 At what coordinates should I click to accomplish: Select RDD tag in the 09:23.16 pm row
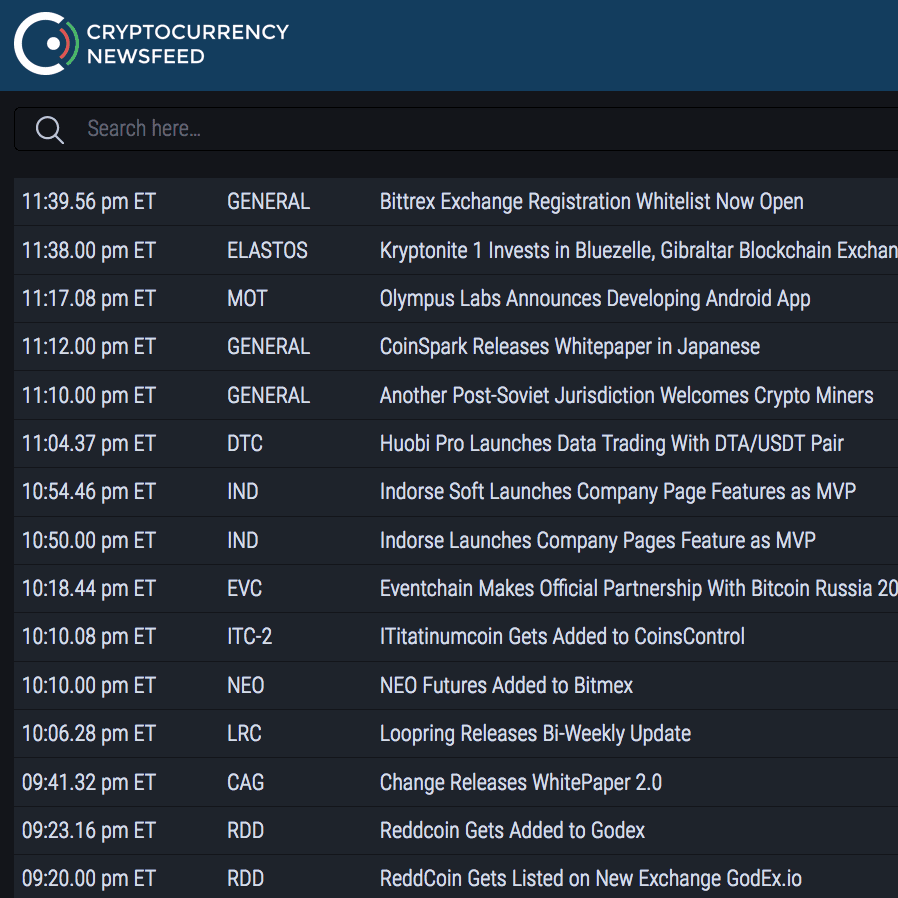coord(245,830)
